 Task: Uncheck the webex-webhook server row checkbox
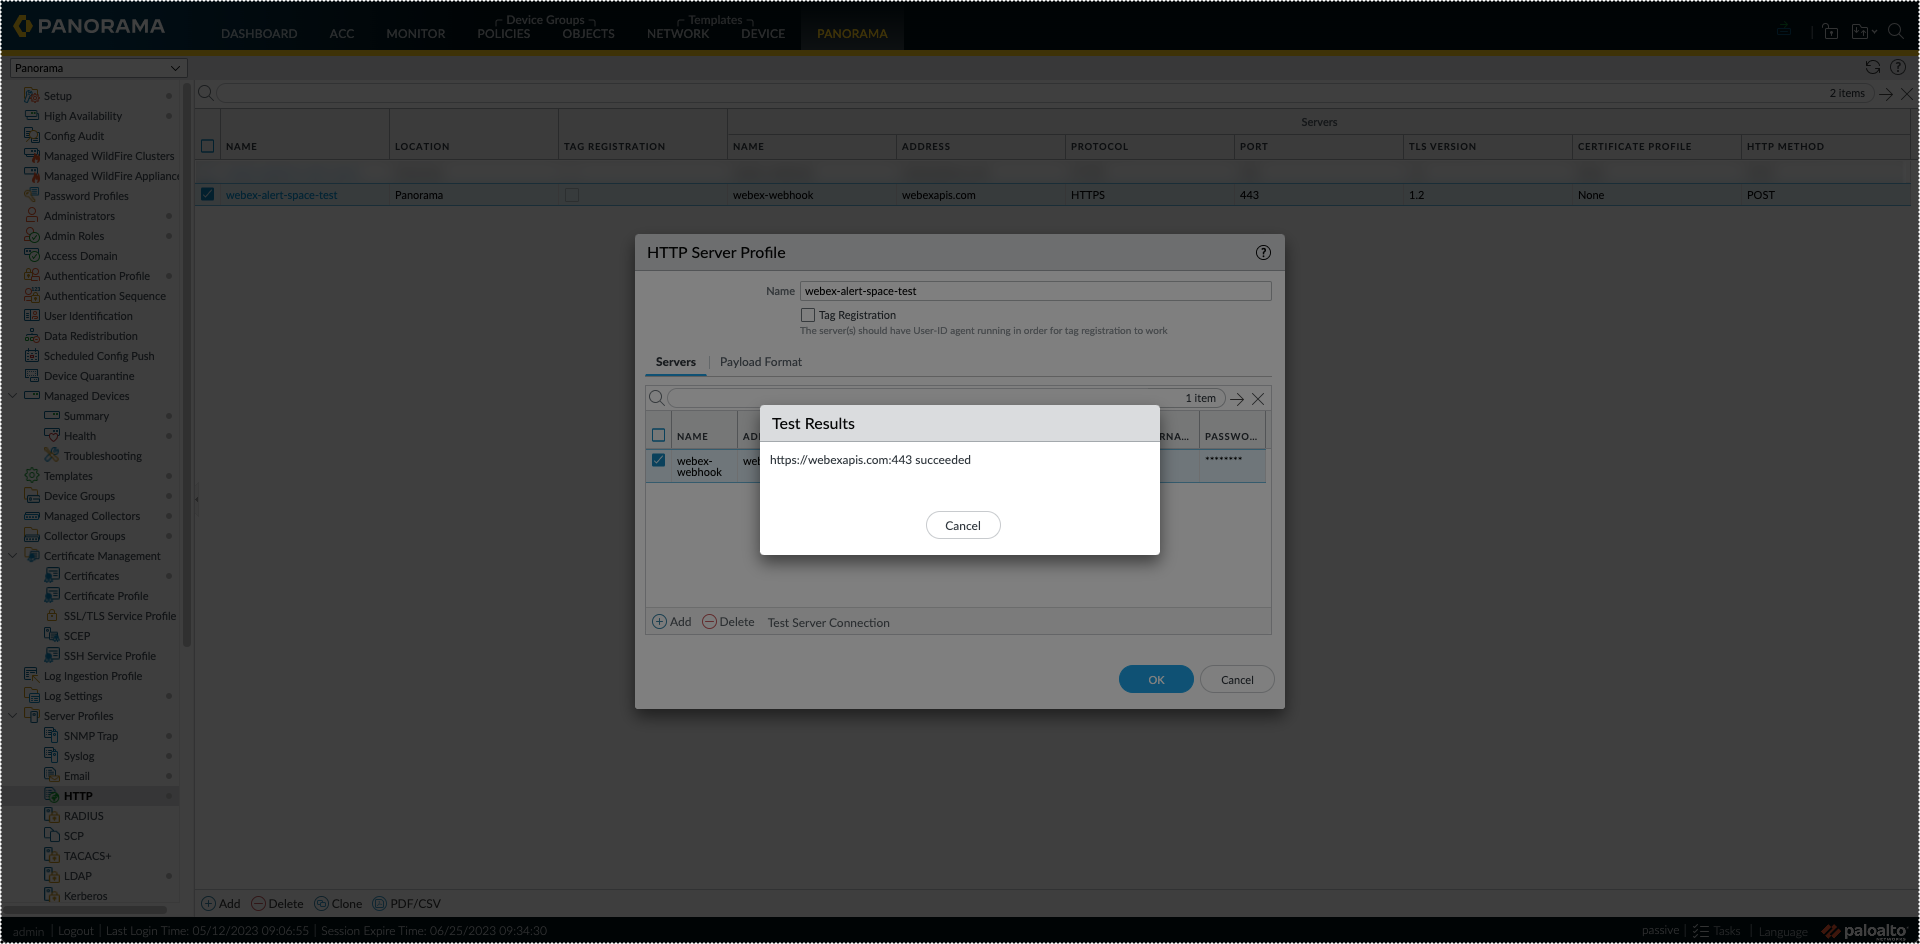coord(658,460)
